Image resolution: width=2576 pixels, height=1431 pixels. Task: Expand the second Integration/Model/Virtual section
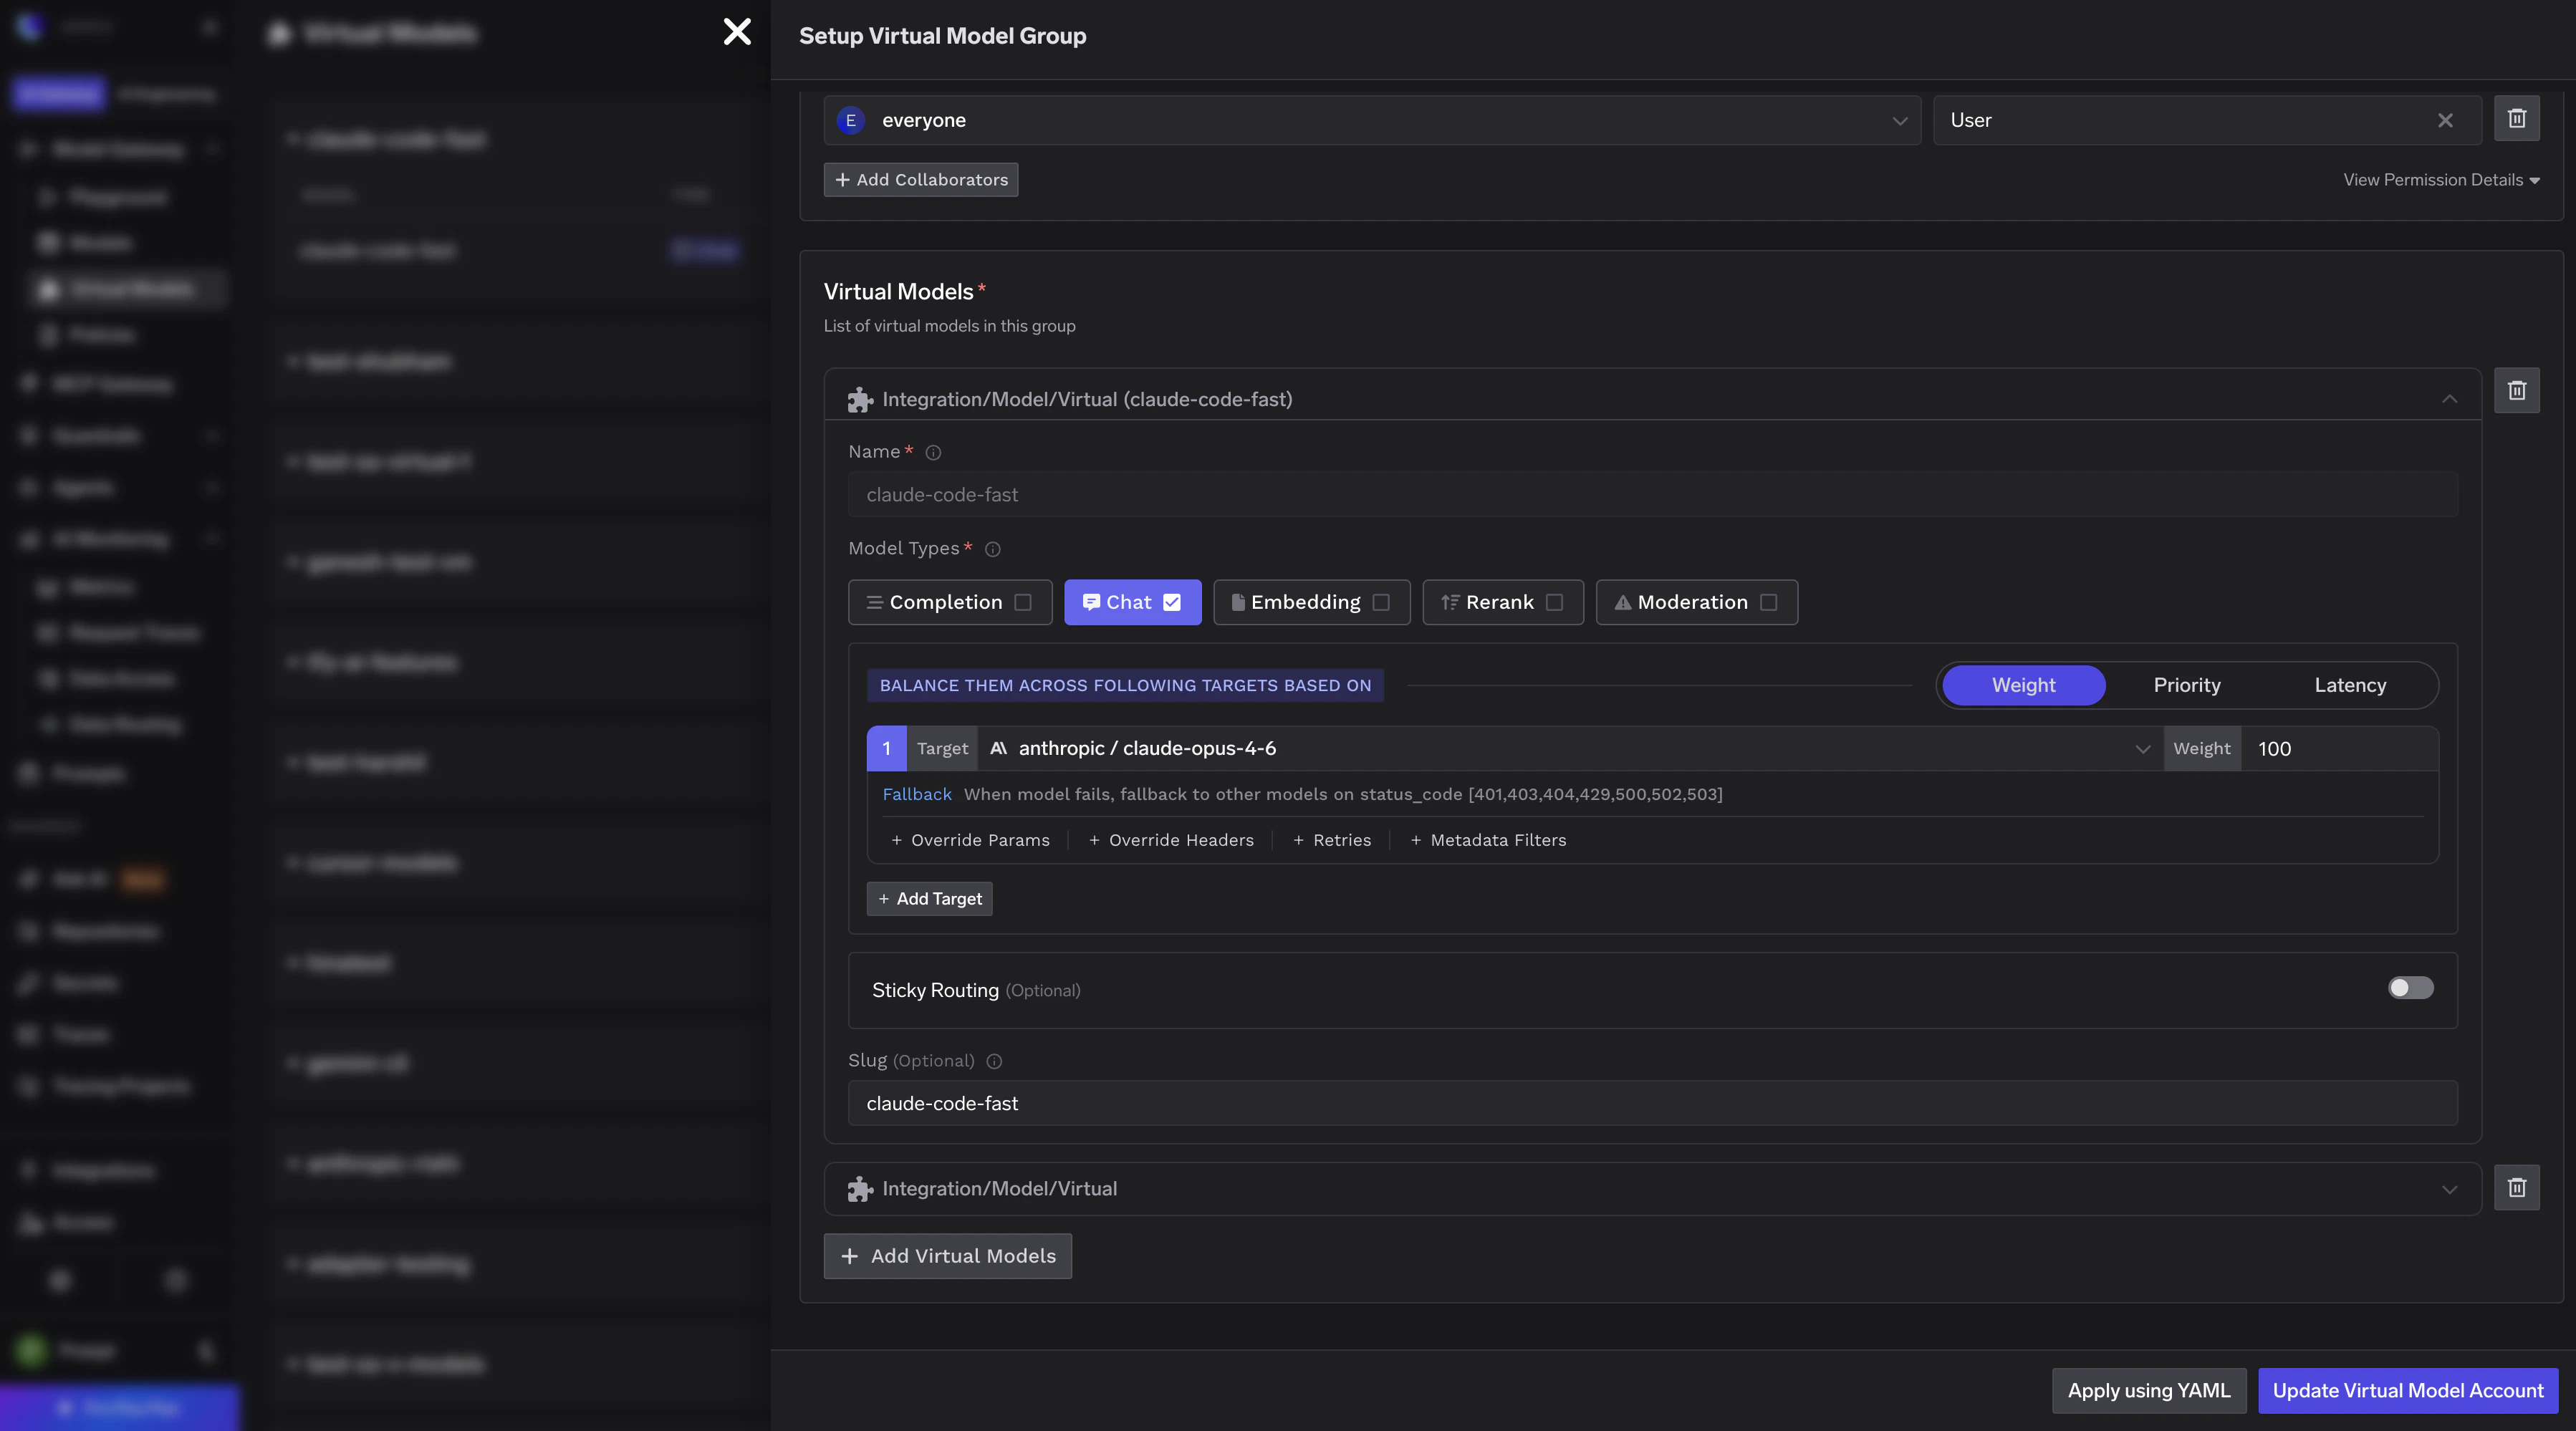(2449, 1188)
